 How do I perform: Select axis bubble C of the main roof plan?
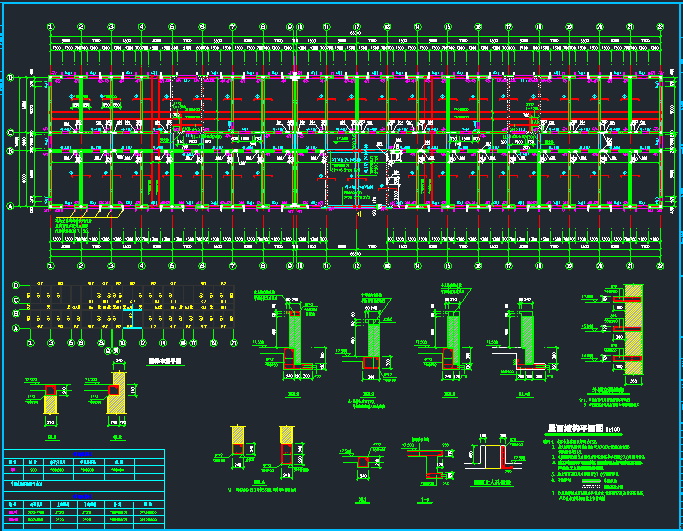tap(10, 132)
